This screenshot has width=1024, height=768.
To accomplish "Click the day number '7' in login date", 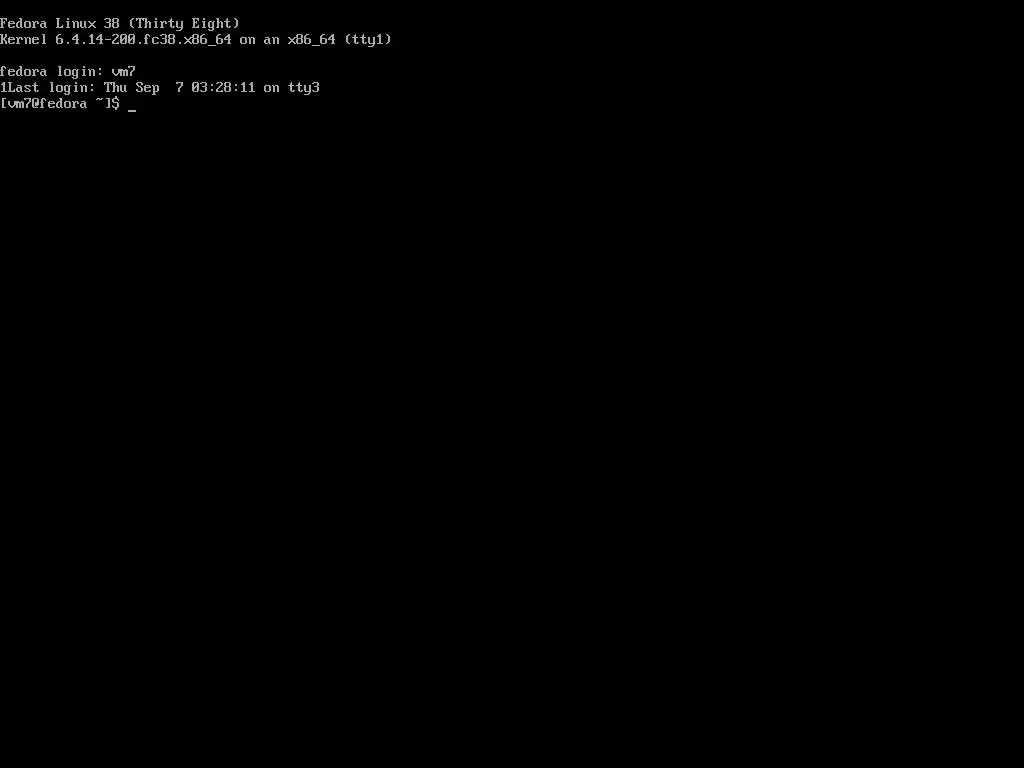I will [180, 88].
